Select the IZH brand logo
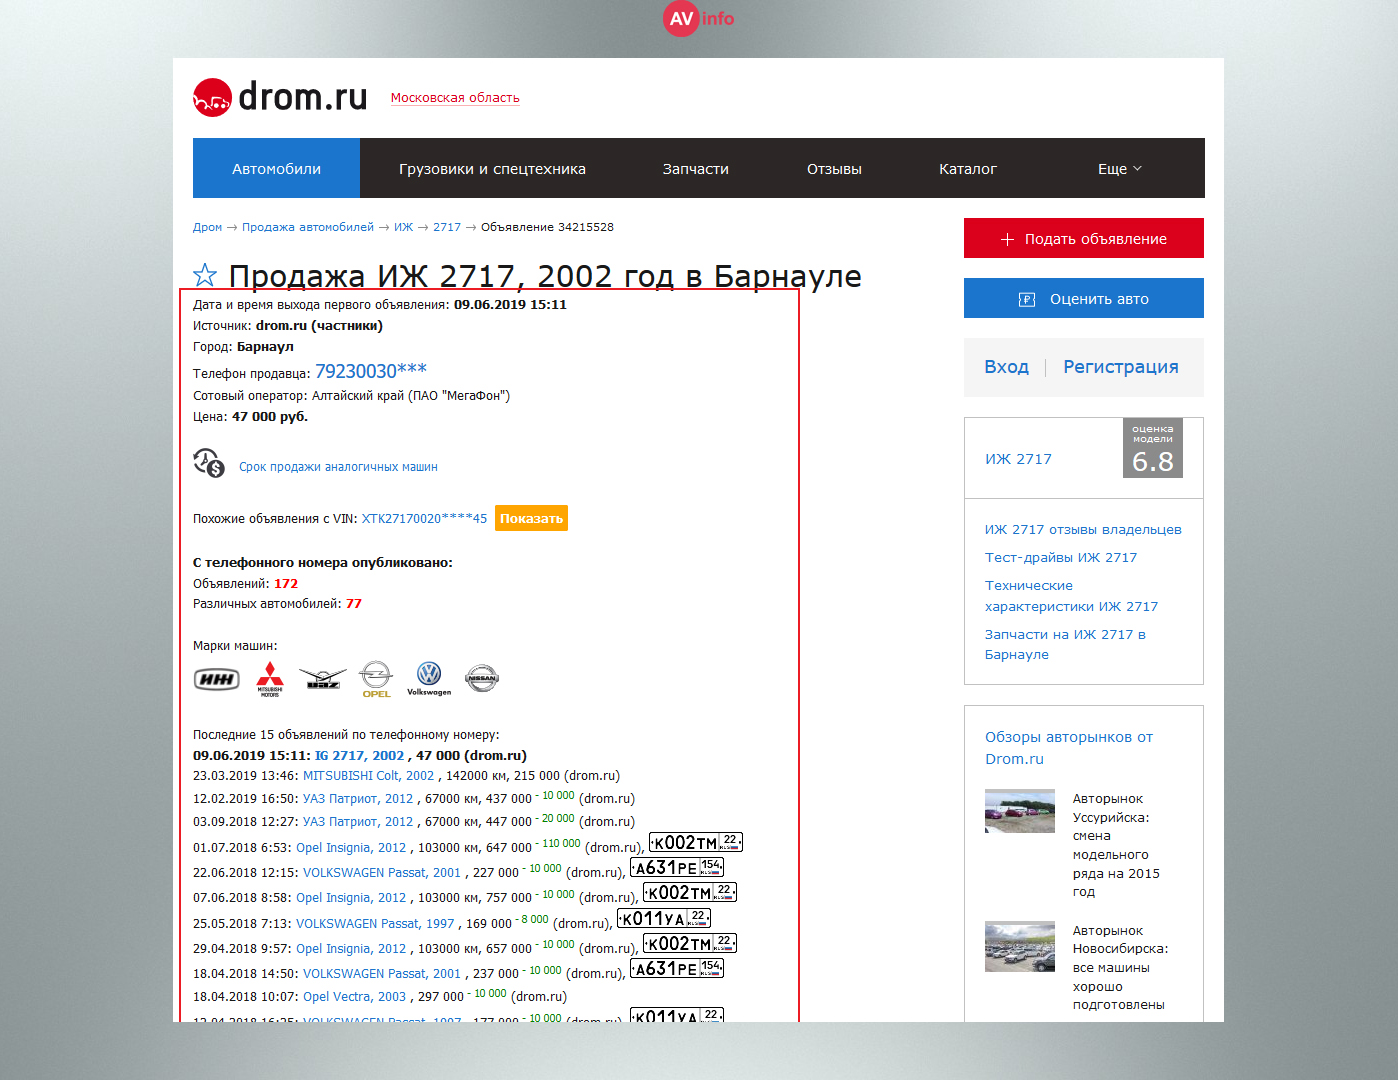Viewport: 1398px width, 1080px height. (x=217, y=680)
